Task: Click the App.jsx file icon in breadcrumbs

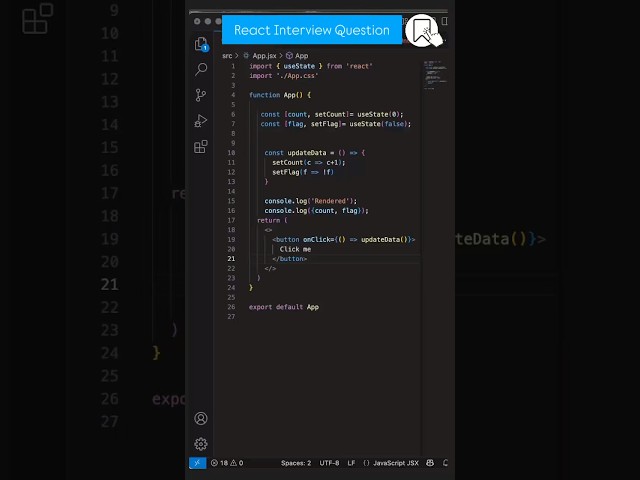Action: point(246,56)
